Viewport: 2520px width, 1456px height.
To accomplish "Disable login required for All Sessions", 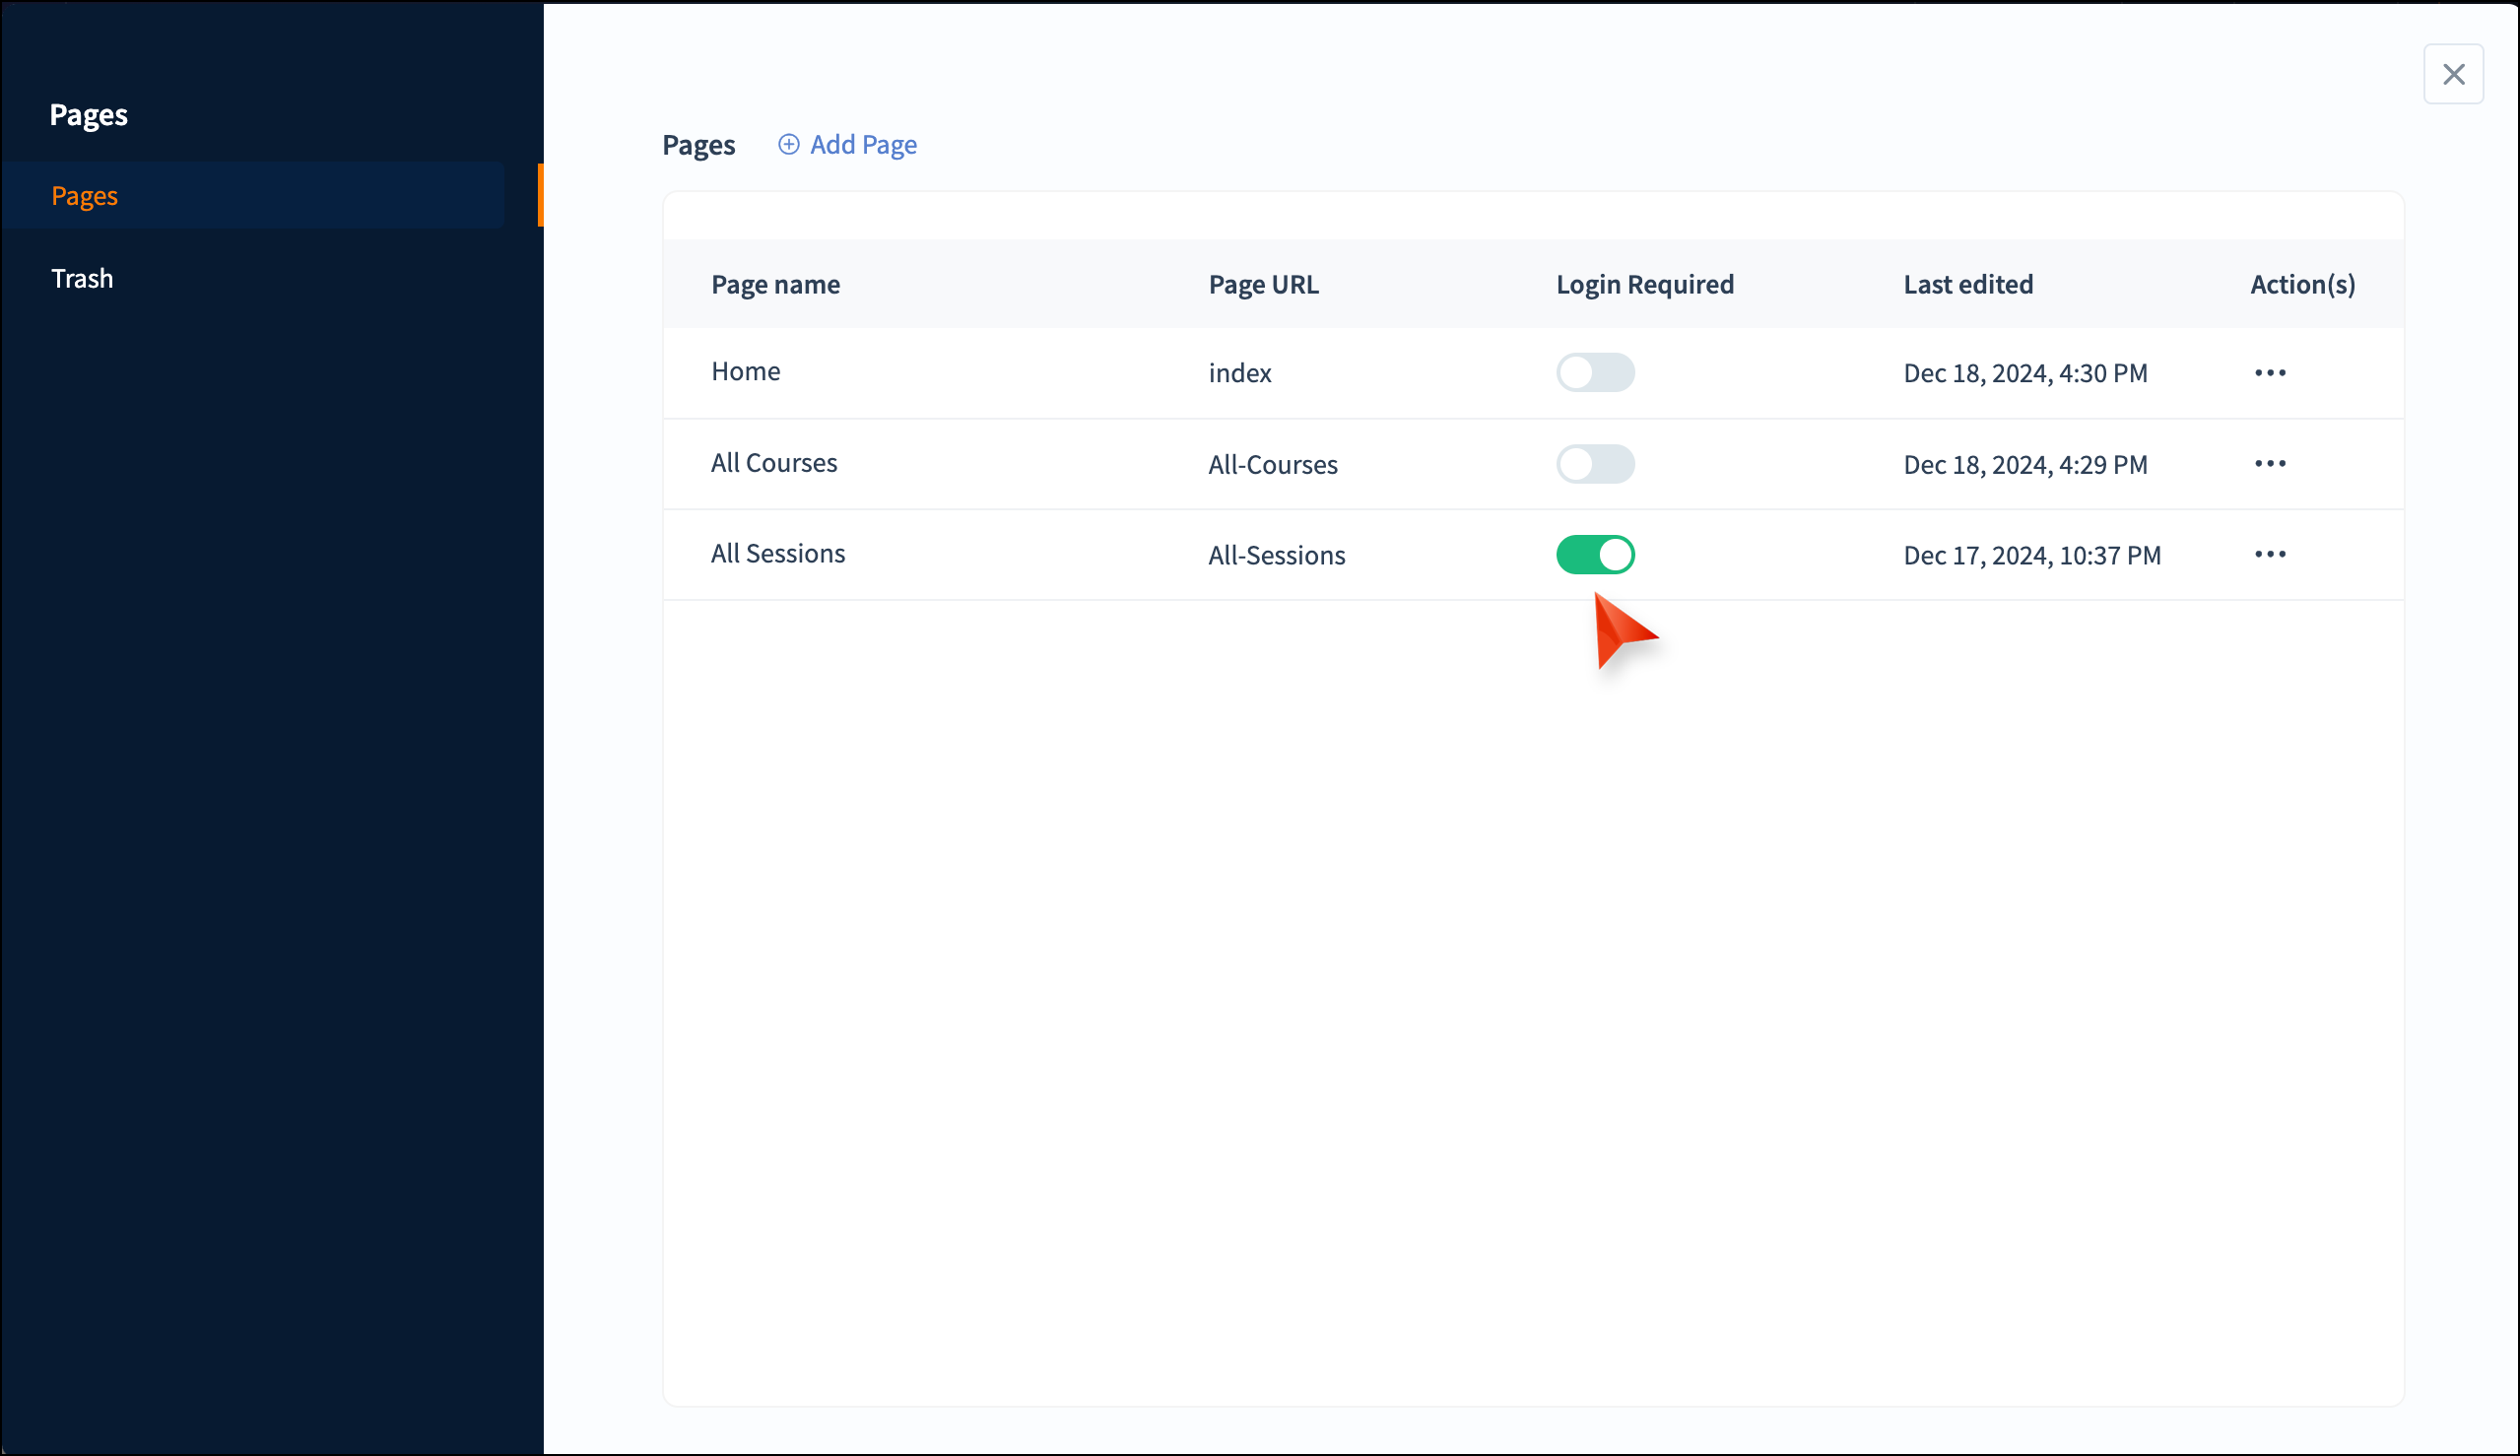I will (1594, 555).
